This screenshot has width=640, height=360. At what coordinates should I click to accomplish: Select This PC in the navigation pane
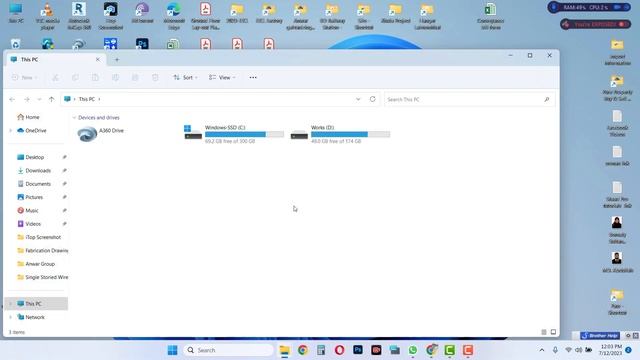point(33,304)
